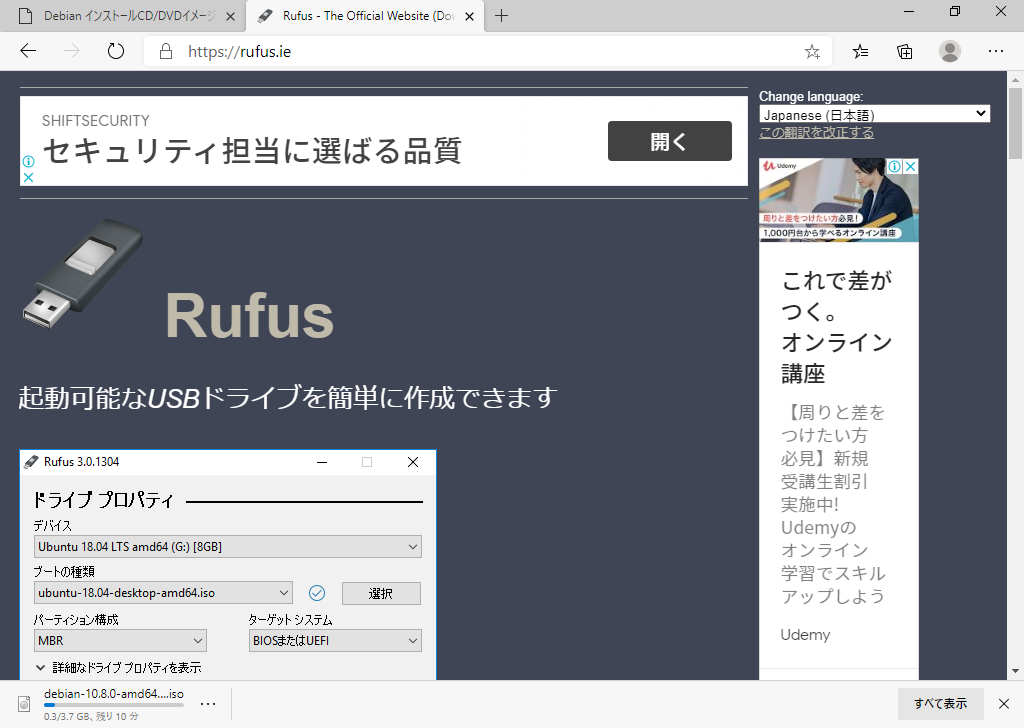Viewport: 1024px width, 728px height.
Task: Close the Debian install CD/DVD tab
Action: coord(230,16)
